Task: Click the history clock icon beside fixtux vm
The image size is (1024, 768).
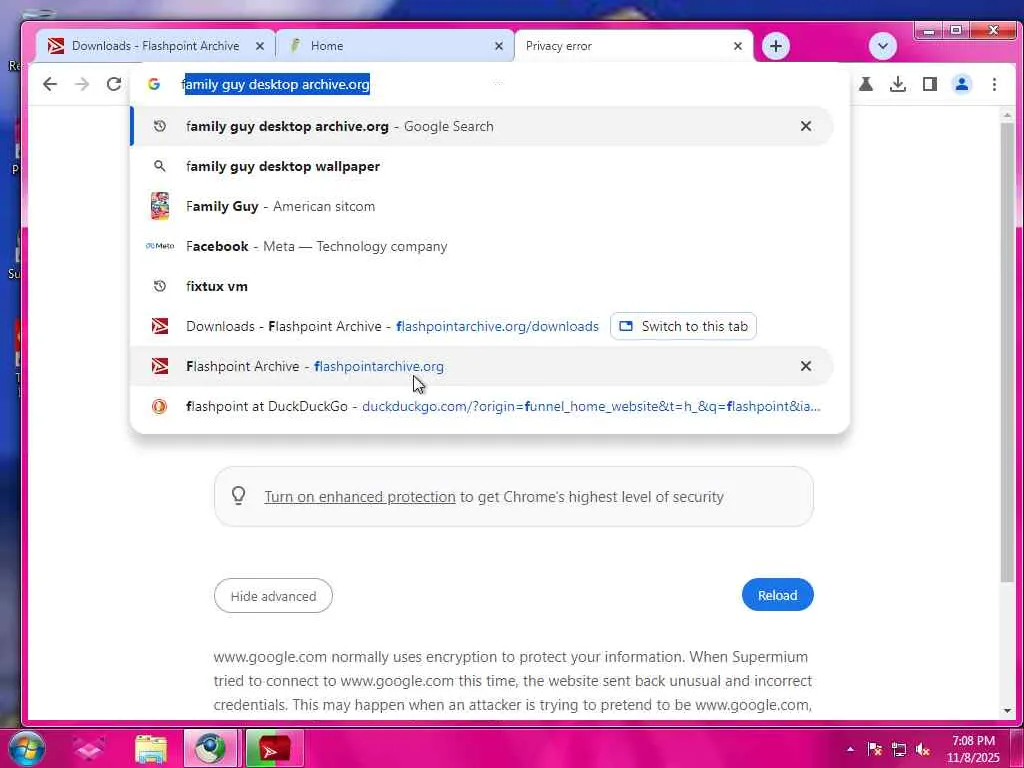Action: point(160,286)
